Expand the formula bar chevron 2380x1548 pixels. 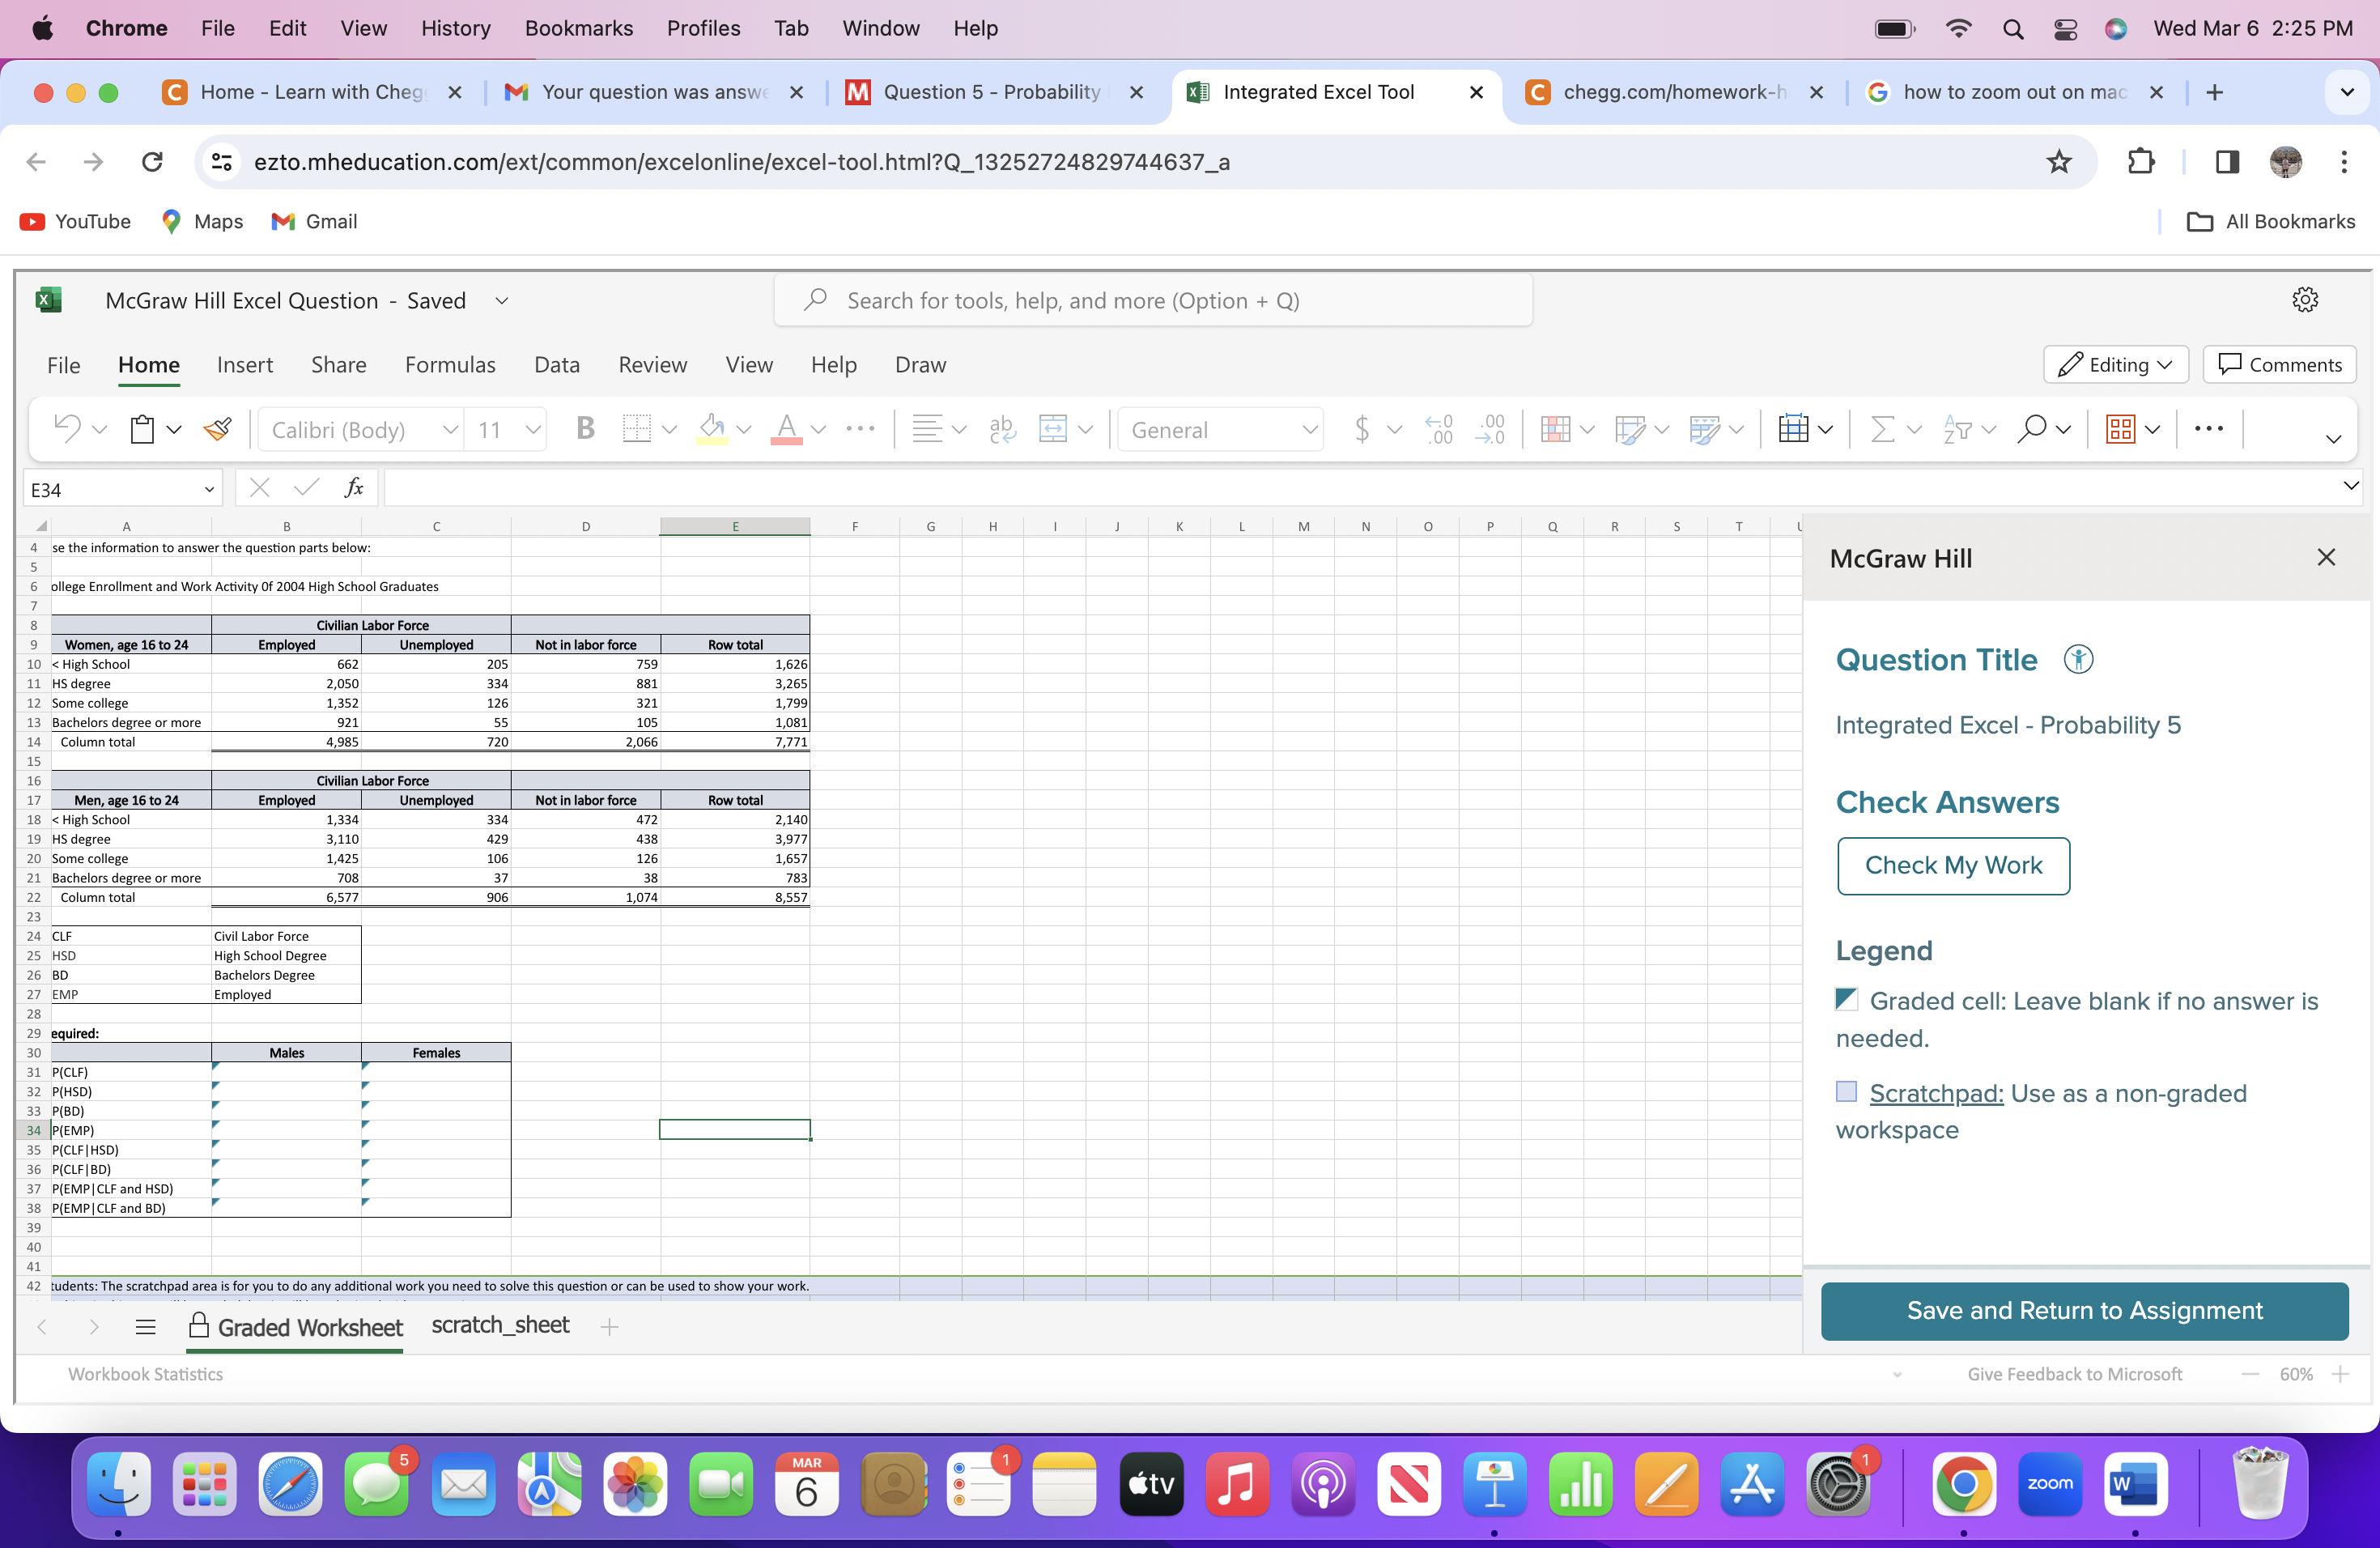click(2350, 486)
